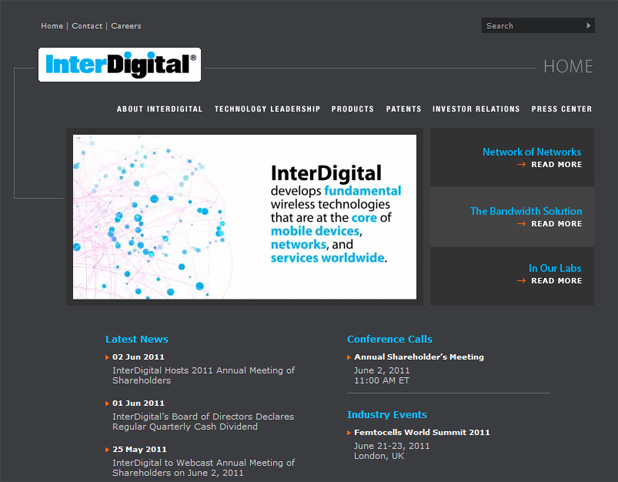Click the orange arrow under In Our Labs
Image resolution: width=618 pixels, height=482 pixels.
click(x=521, y=281)
